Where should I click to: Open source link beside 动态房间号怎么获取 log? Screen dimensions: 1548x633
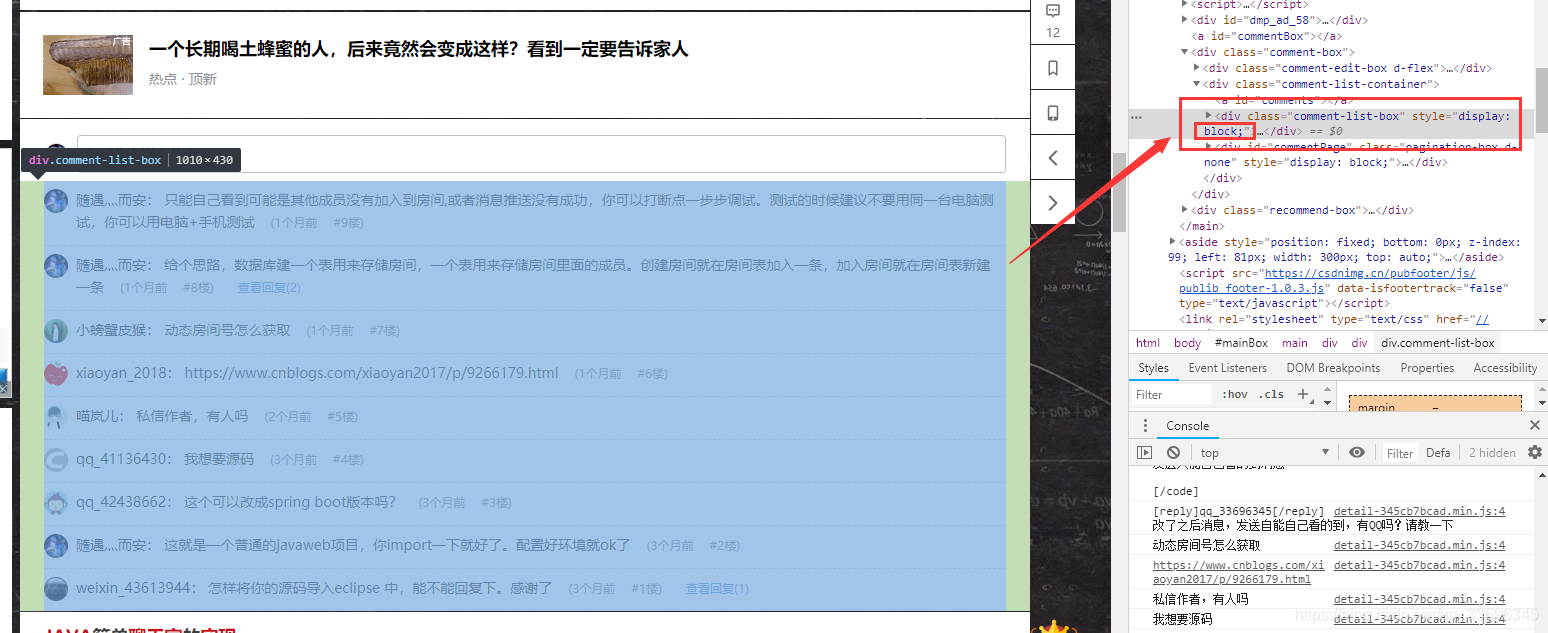pos(1419,546)
